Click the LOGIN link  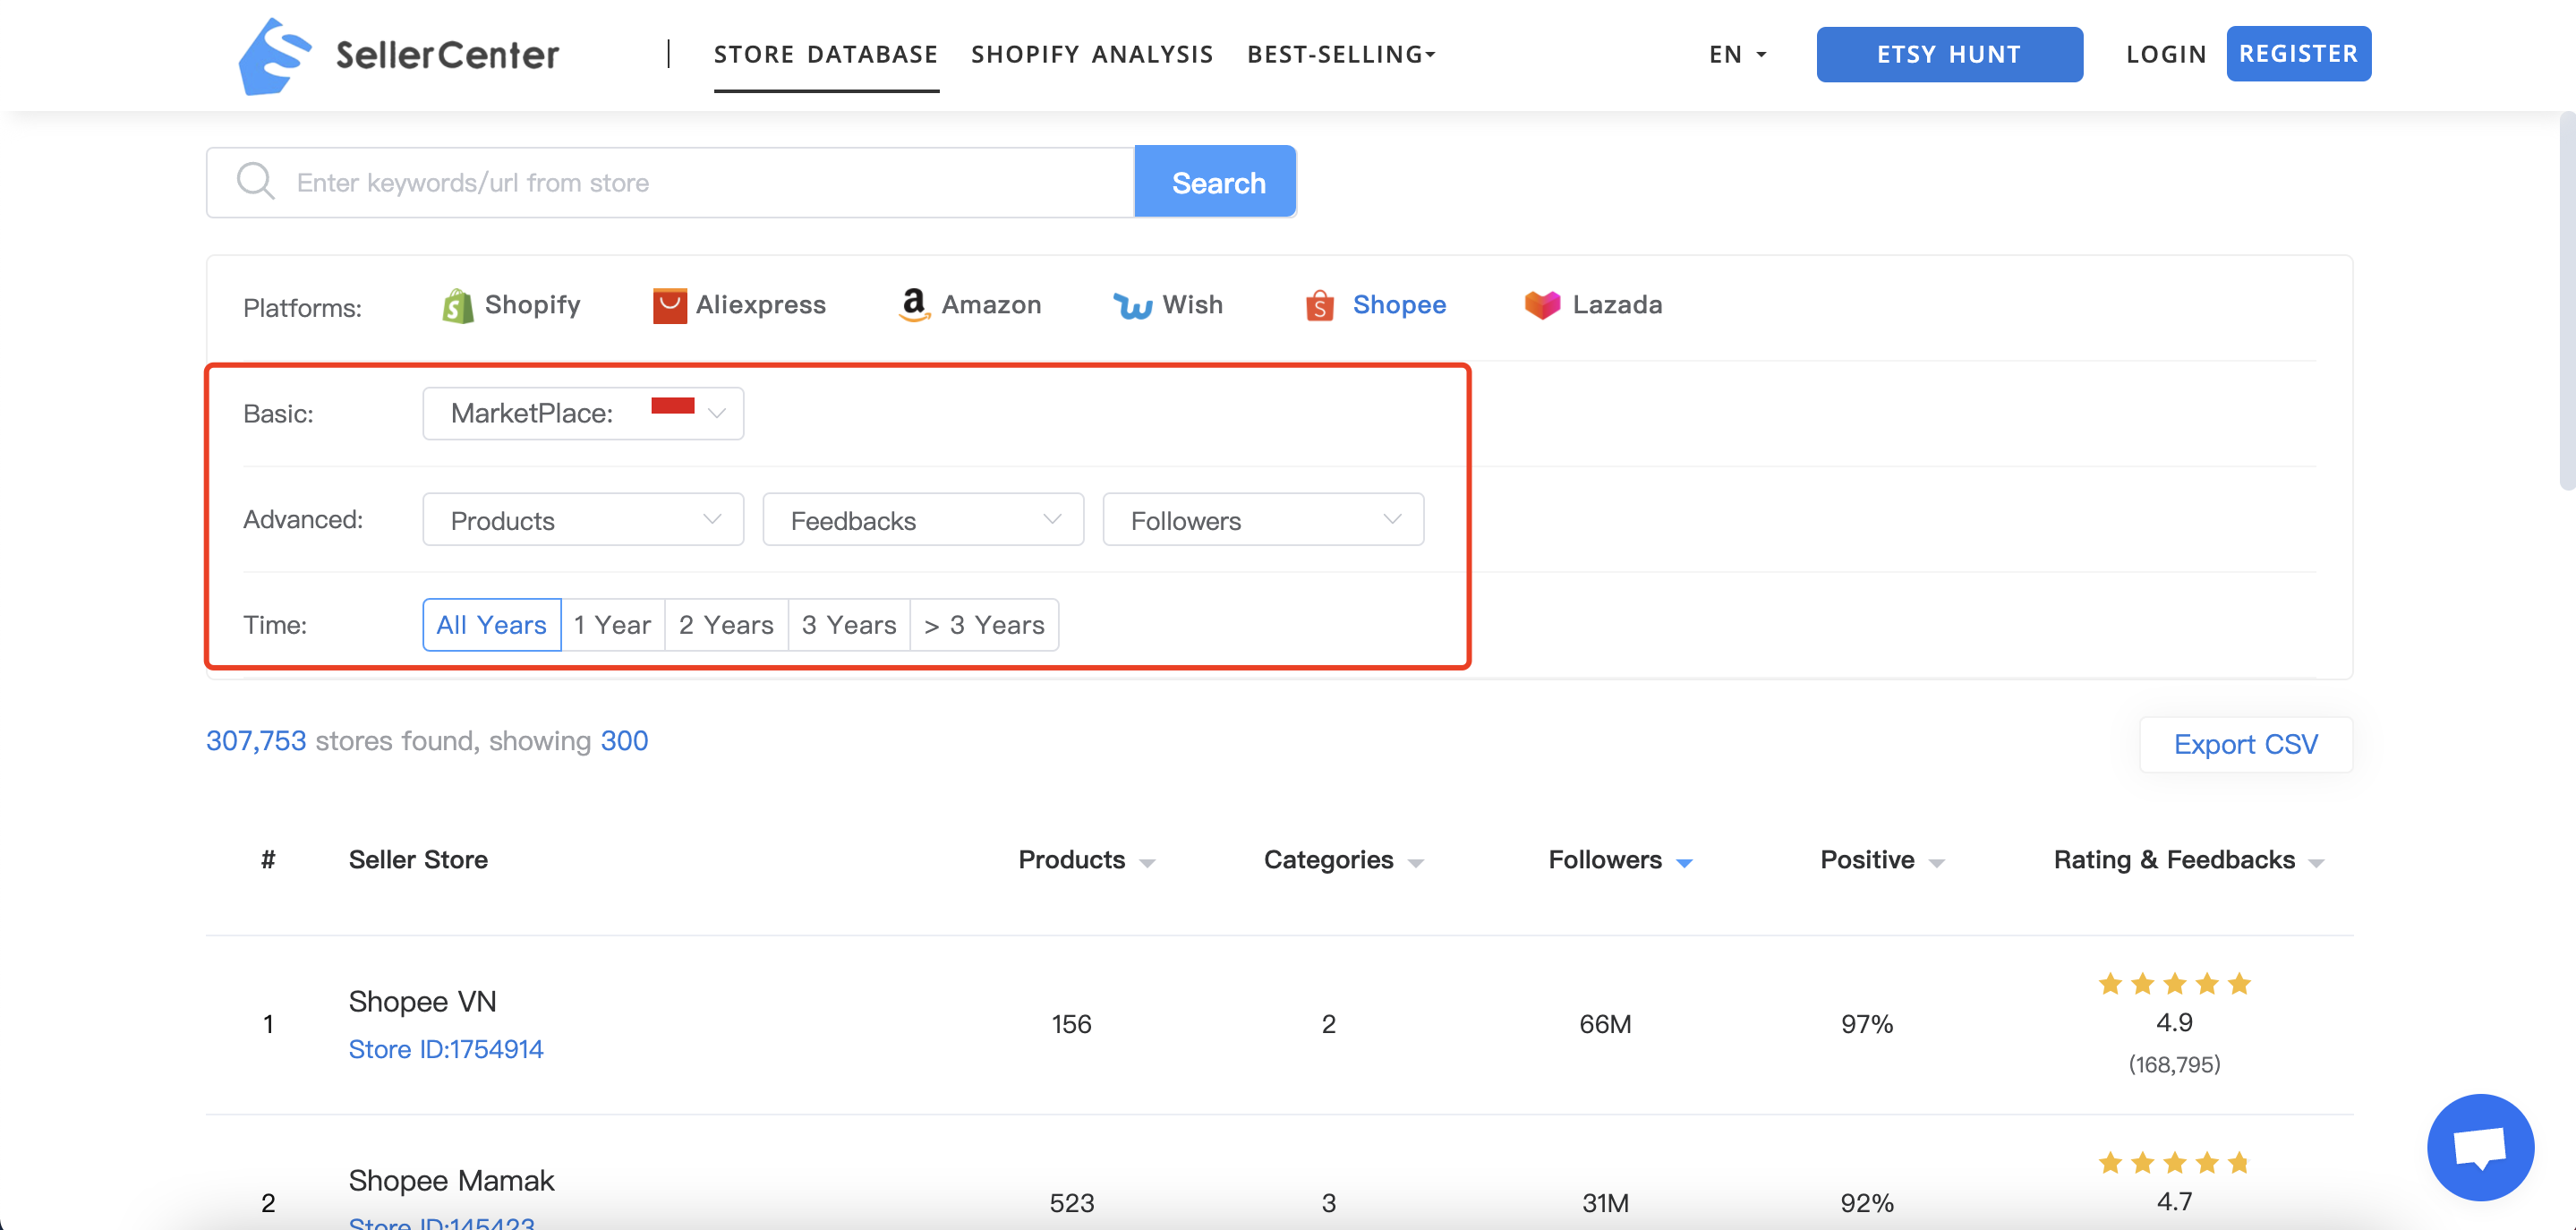(x=2166, y=54)
